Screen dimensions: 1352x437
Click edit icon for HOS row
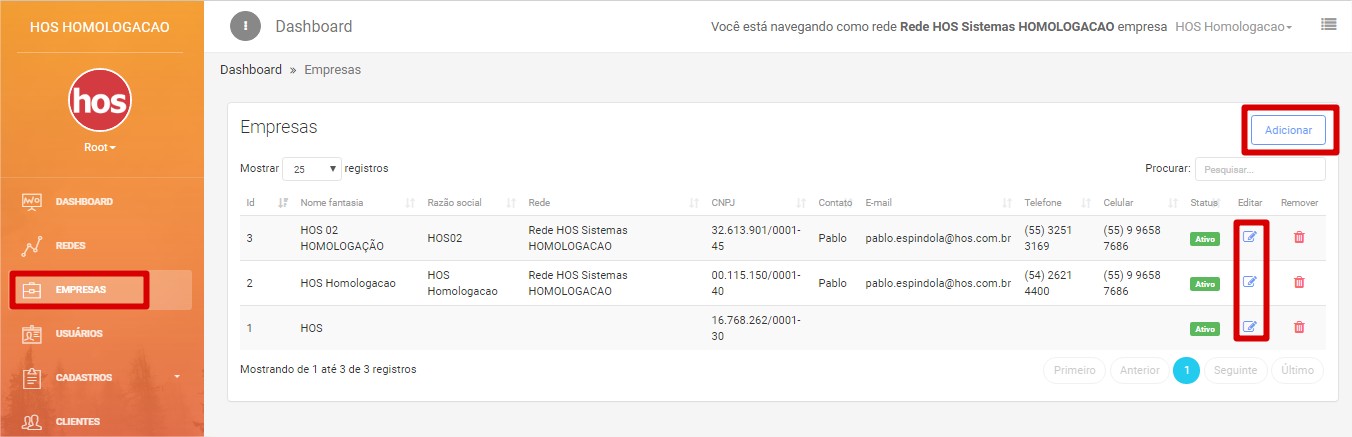(x=1249, y=327)
